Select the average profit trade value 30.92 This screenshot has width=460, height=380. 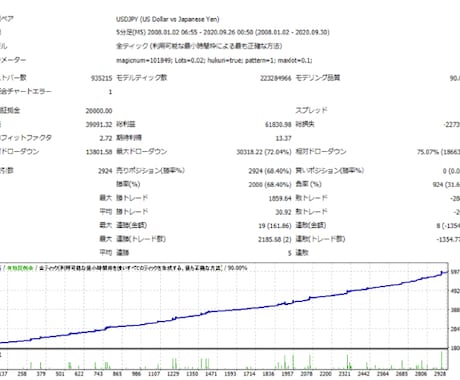[283, 212]
